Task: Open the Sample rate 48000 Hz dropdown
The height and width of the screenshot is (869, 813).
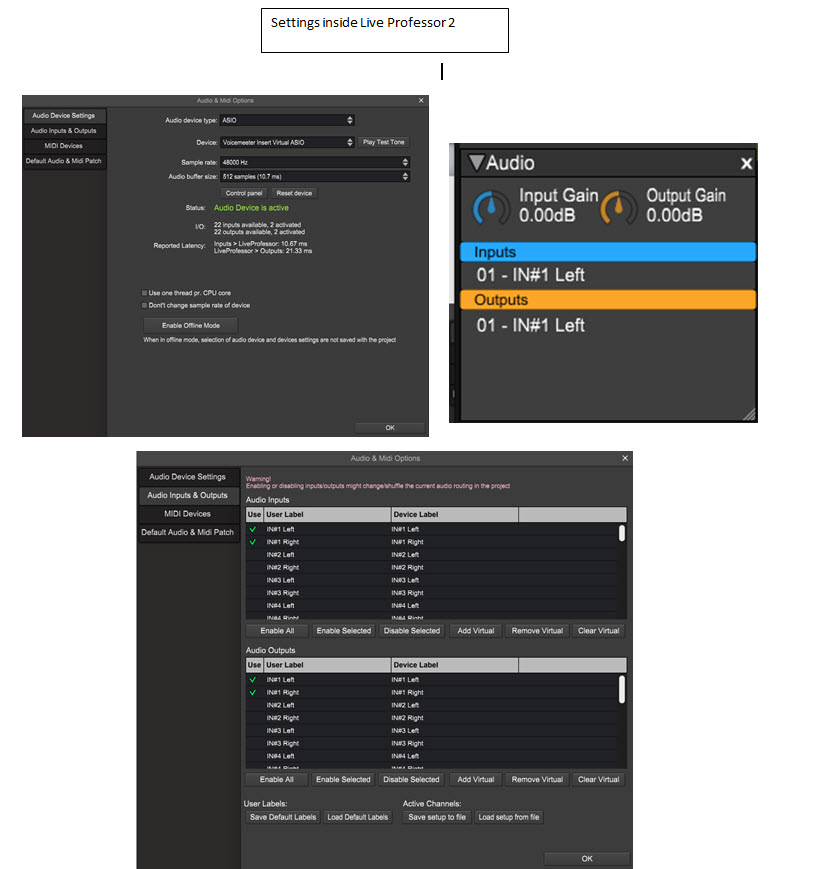Action: tap(315, 162)
